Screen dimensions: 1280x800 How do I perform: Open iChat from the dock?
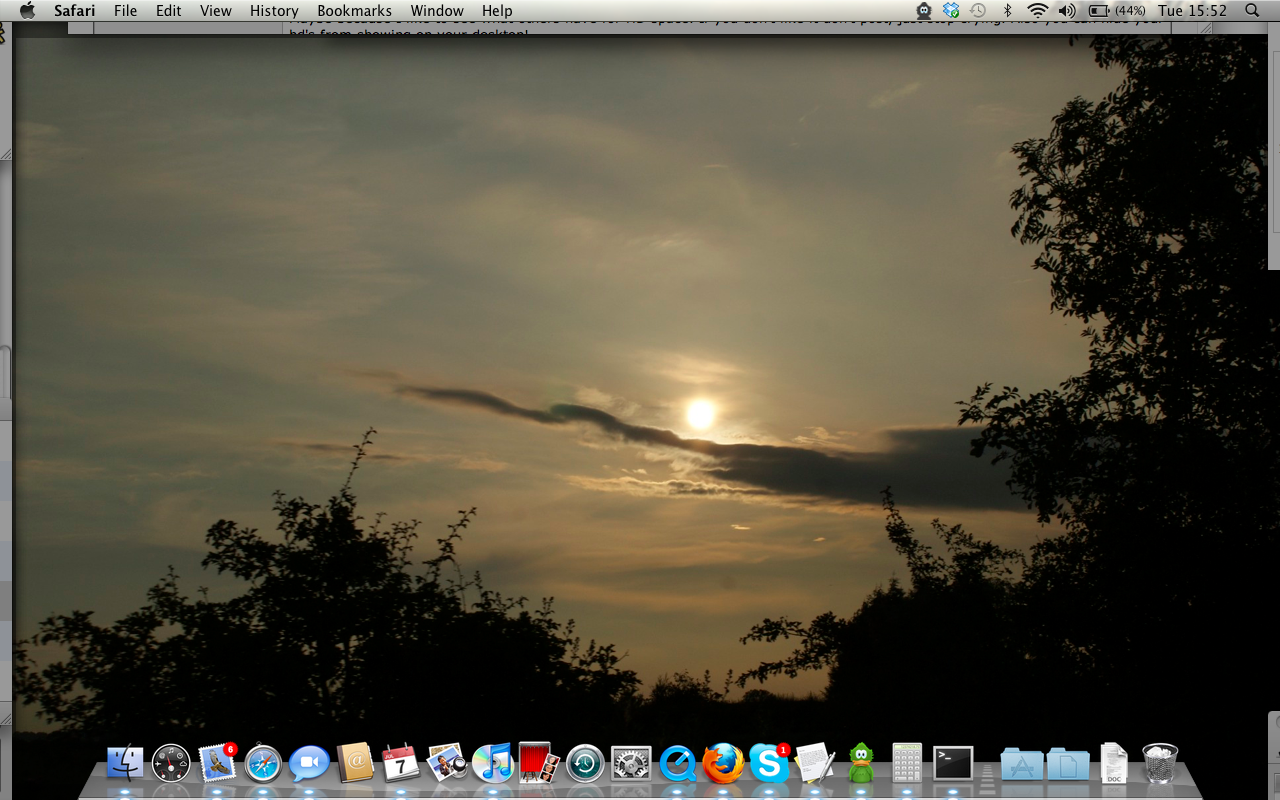coord(309,764)
